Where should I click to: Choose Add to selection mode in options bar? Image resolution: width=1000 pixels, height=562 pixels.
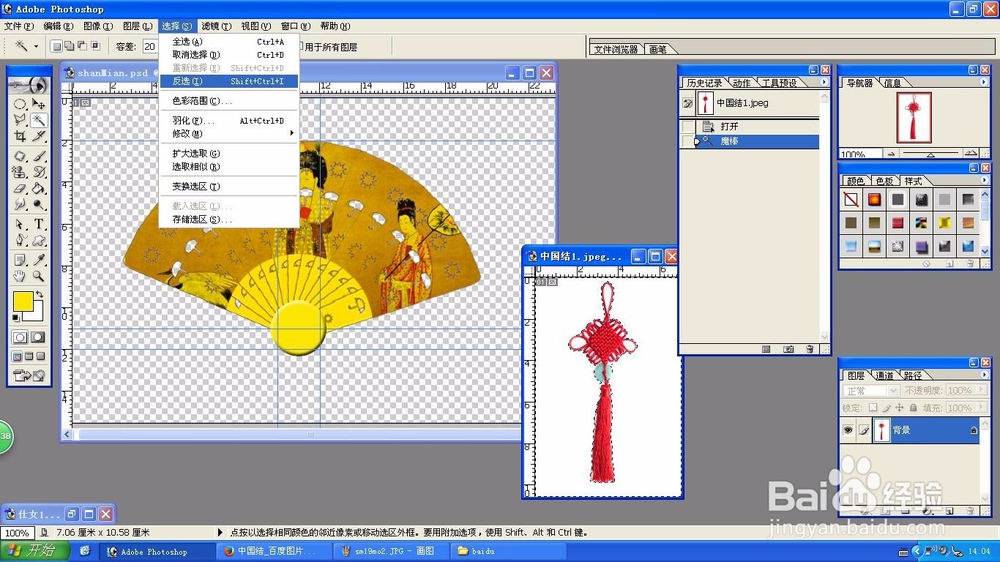(70, 46)
